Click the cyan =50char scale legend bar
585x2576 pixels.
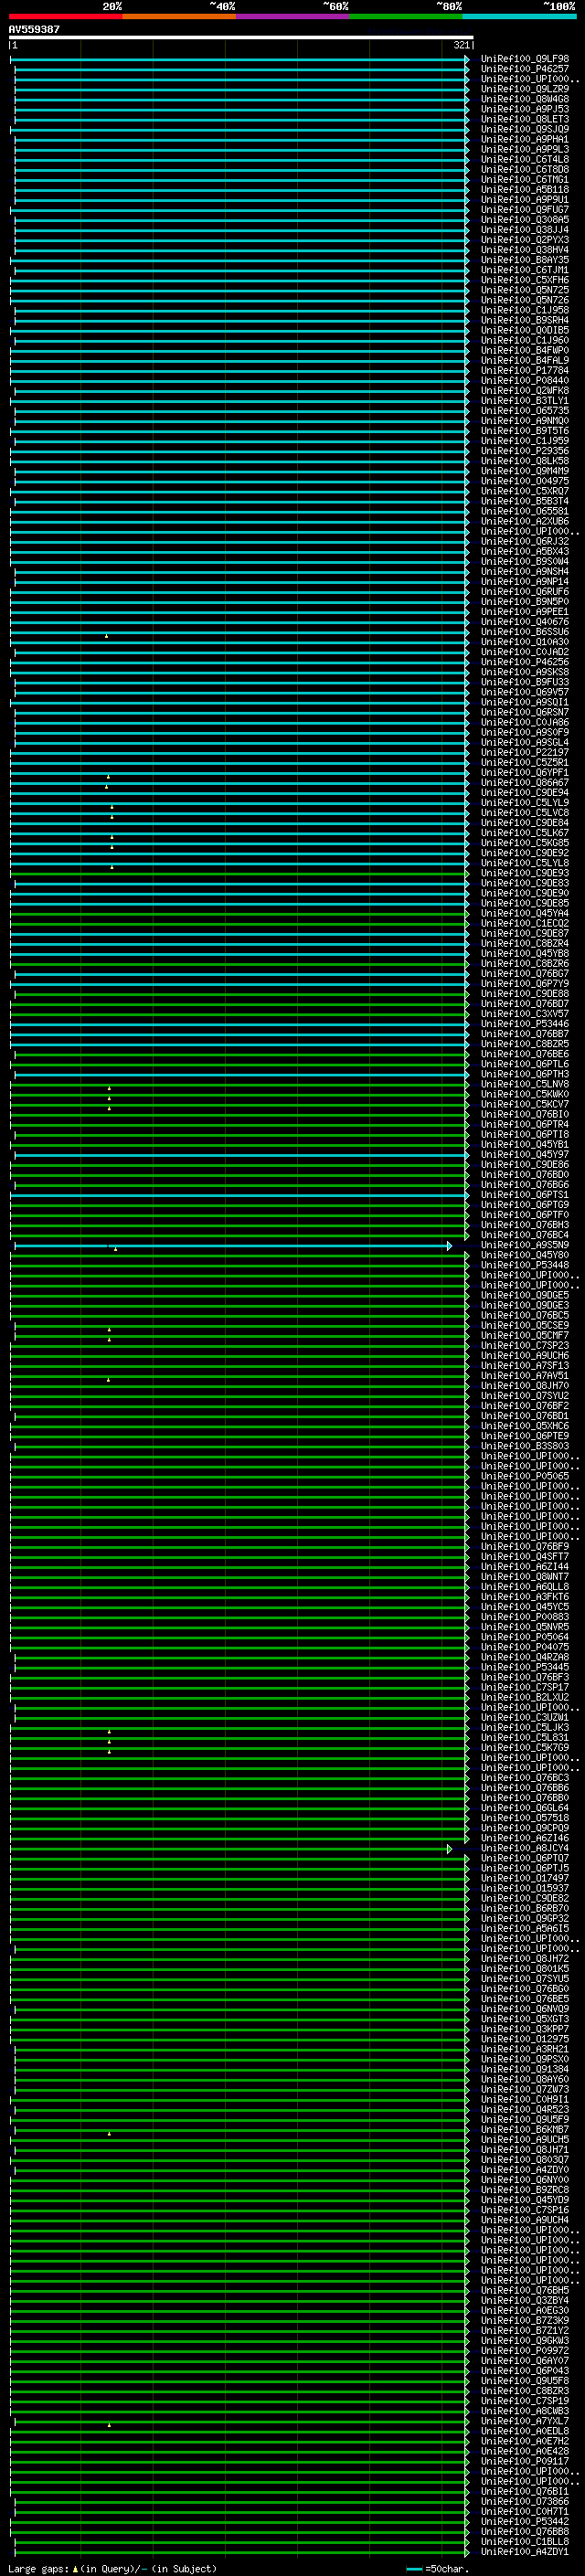(414, 2569)
